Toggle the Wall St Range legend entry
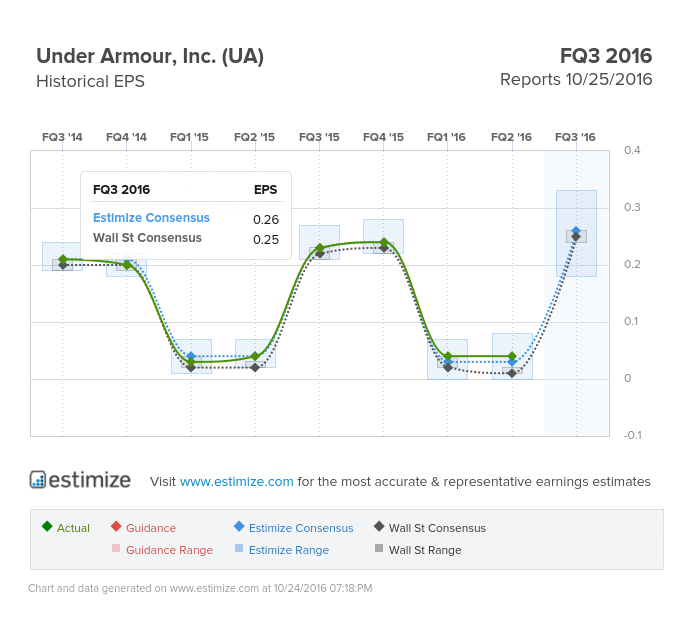The image size is (685, 620). (x=418, y=550)
